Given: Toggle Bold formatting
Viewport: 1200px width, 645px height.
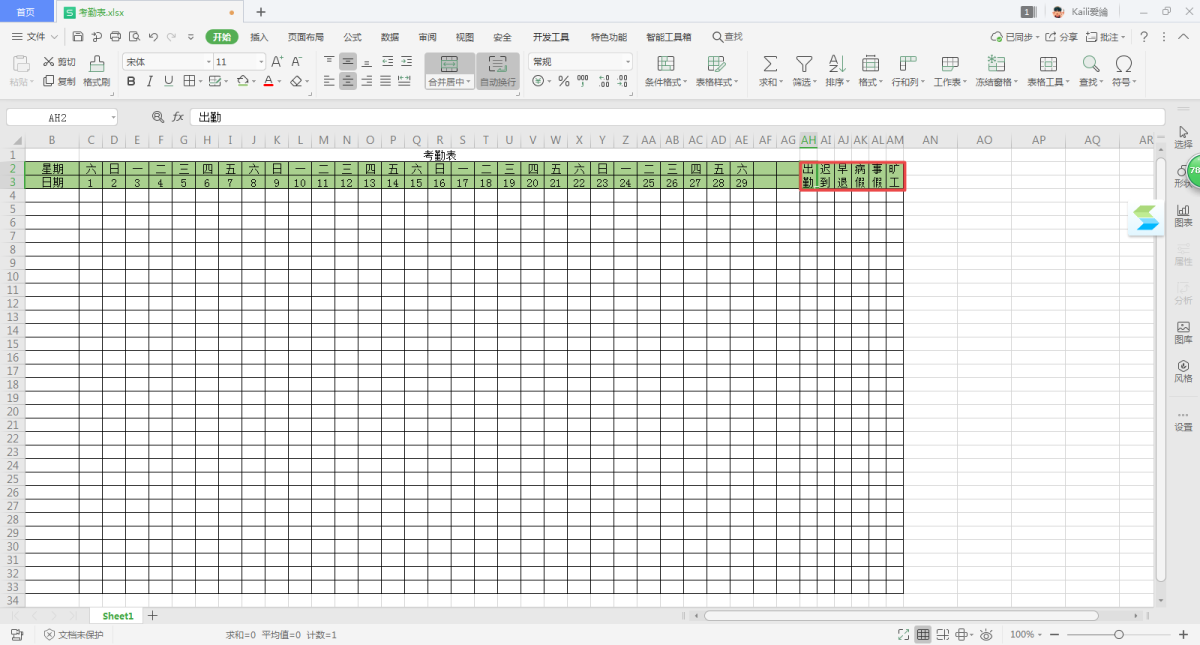Looking at the screenshot, I should (x=130, y=81).
